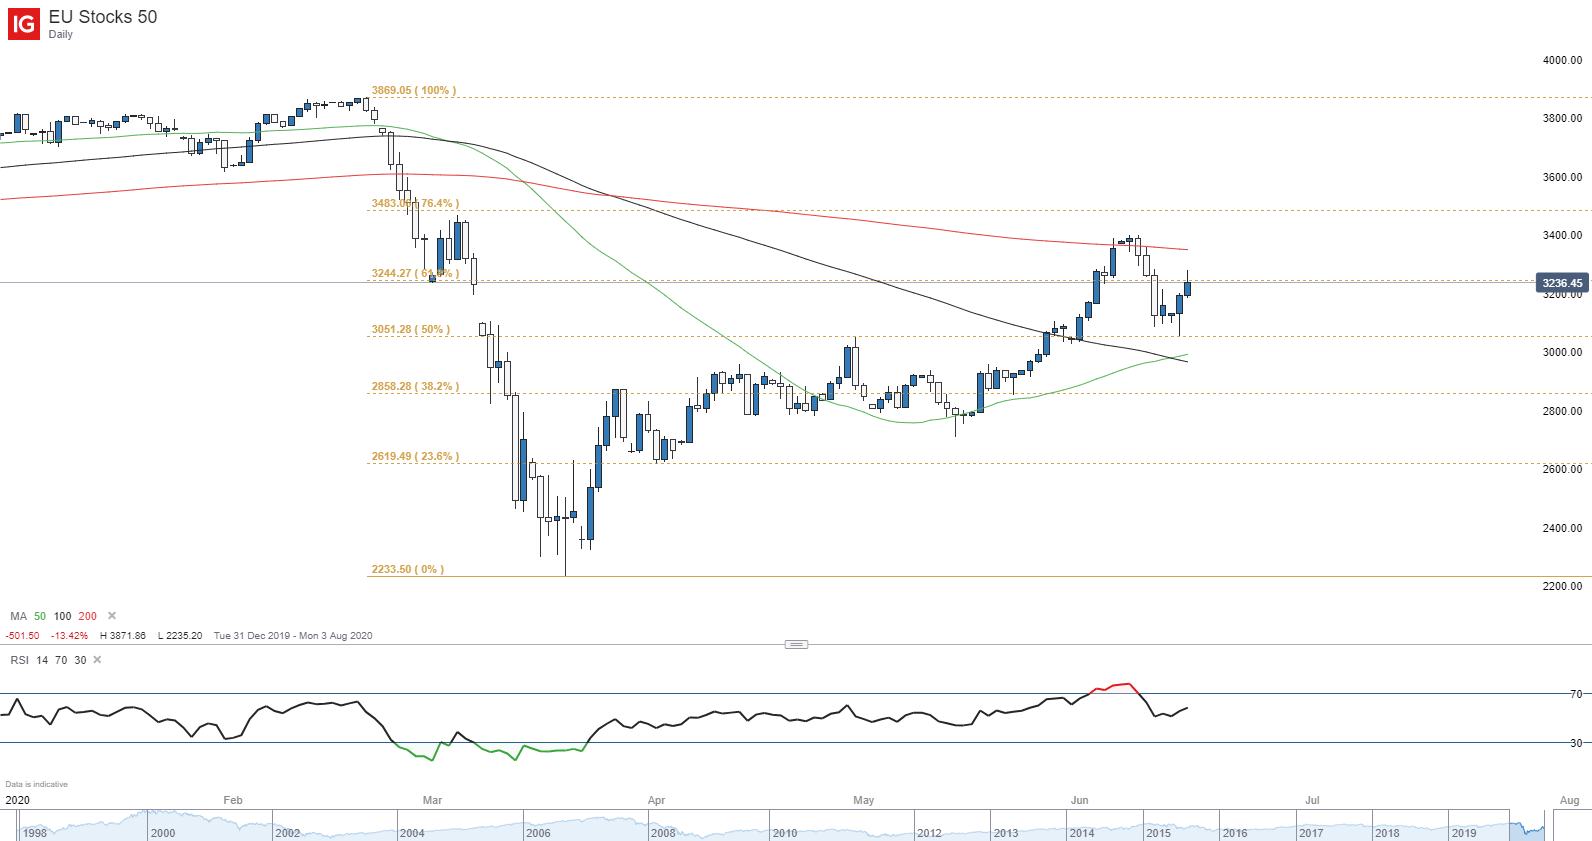The height and width of the screenshot is (841, 1592).
Task: Click the pane divider grip handle
Action: pos(796,644)
